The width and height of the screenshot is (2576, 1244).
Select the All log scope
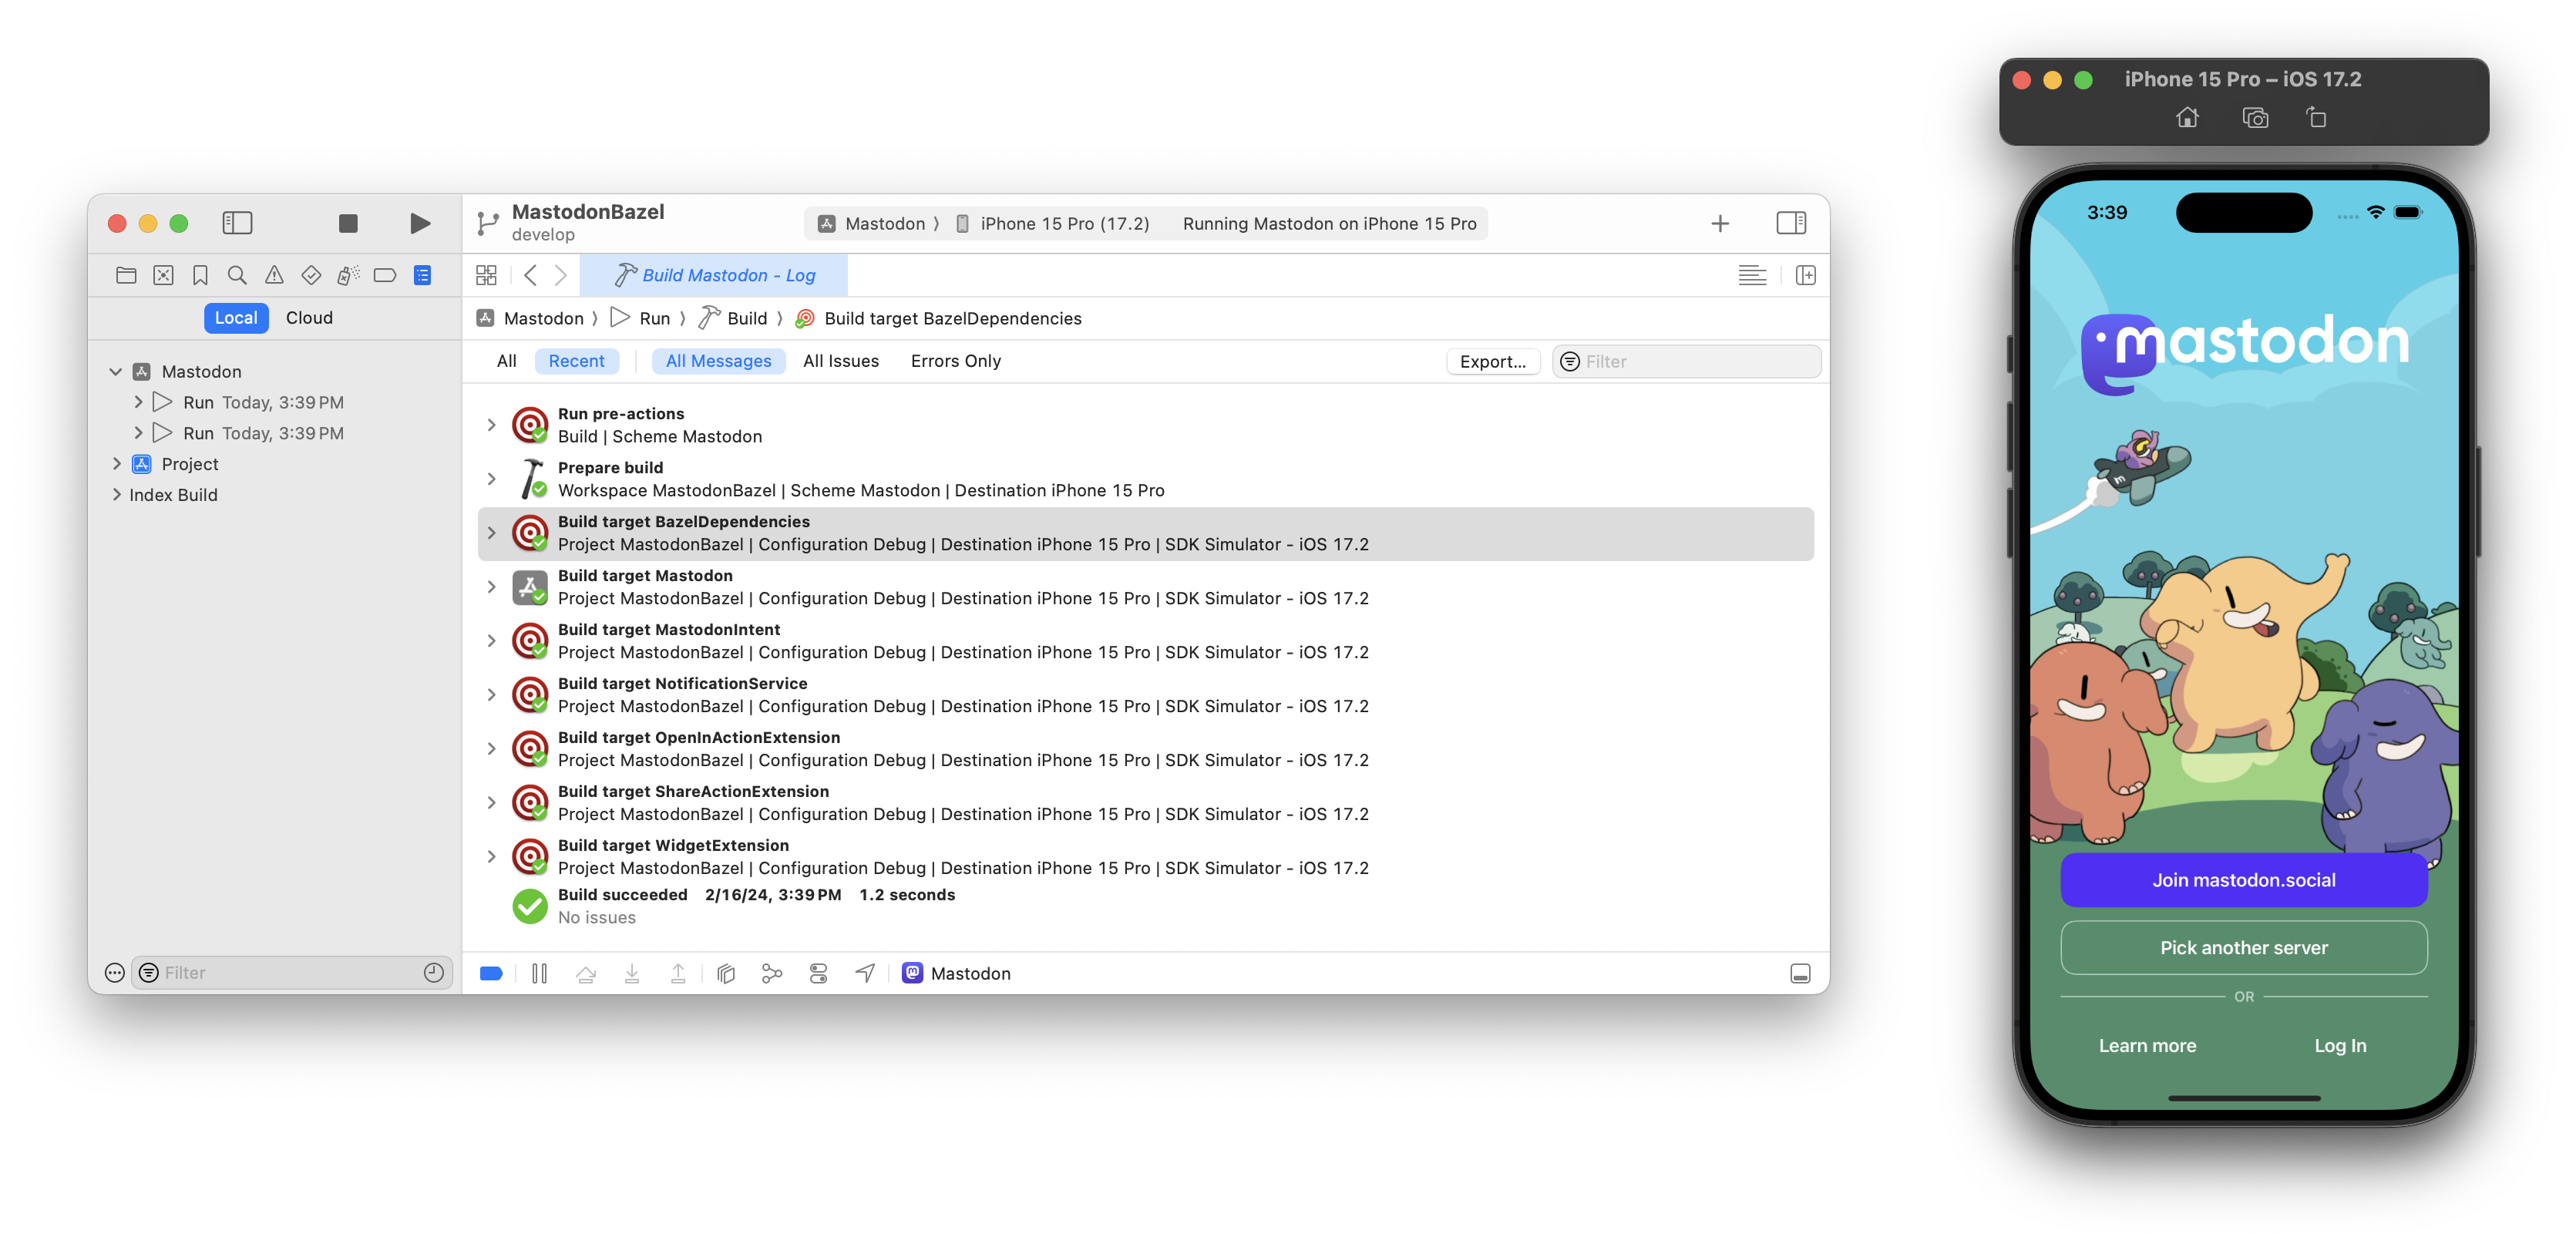[x=507, y=361]
